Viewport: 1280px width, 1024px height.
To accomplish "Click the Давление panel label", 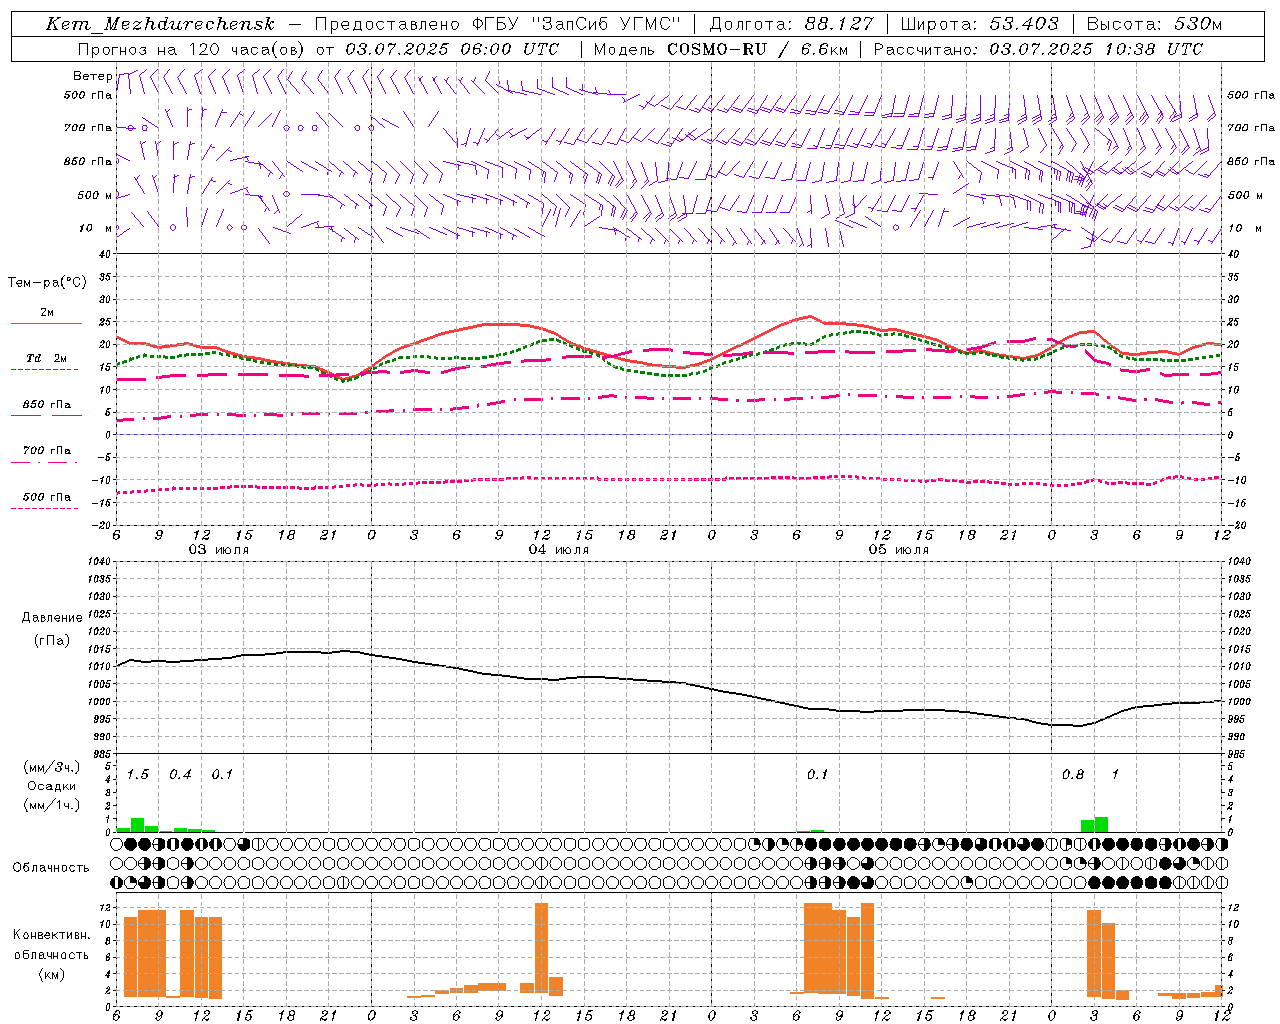I will point(52,618).
